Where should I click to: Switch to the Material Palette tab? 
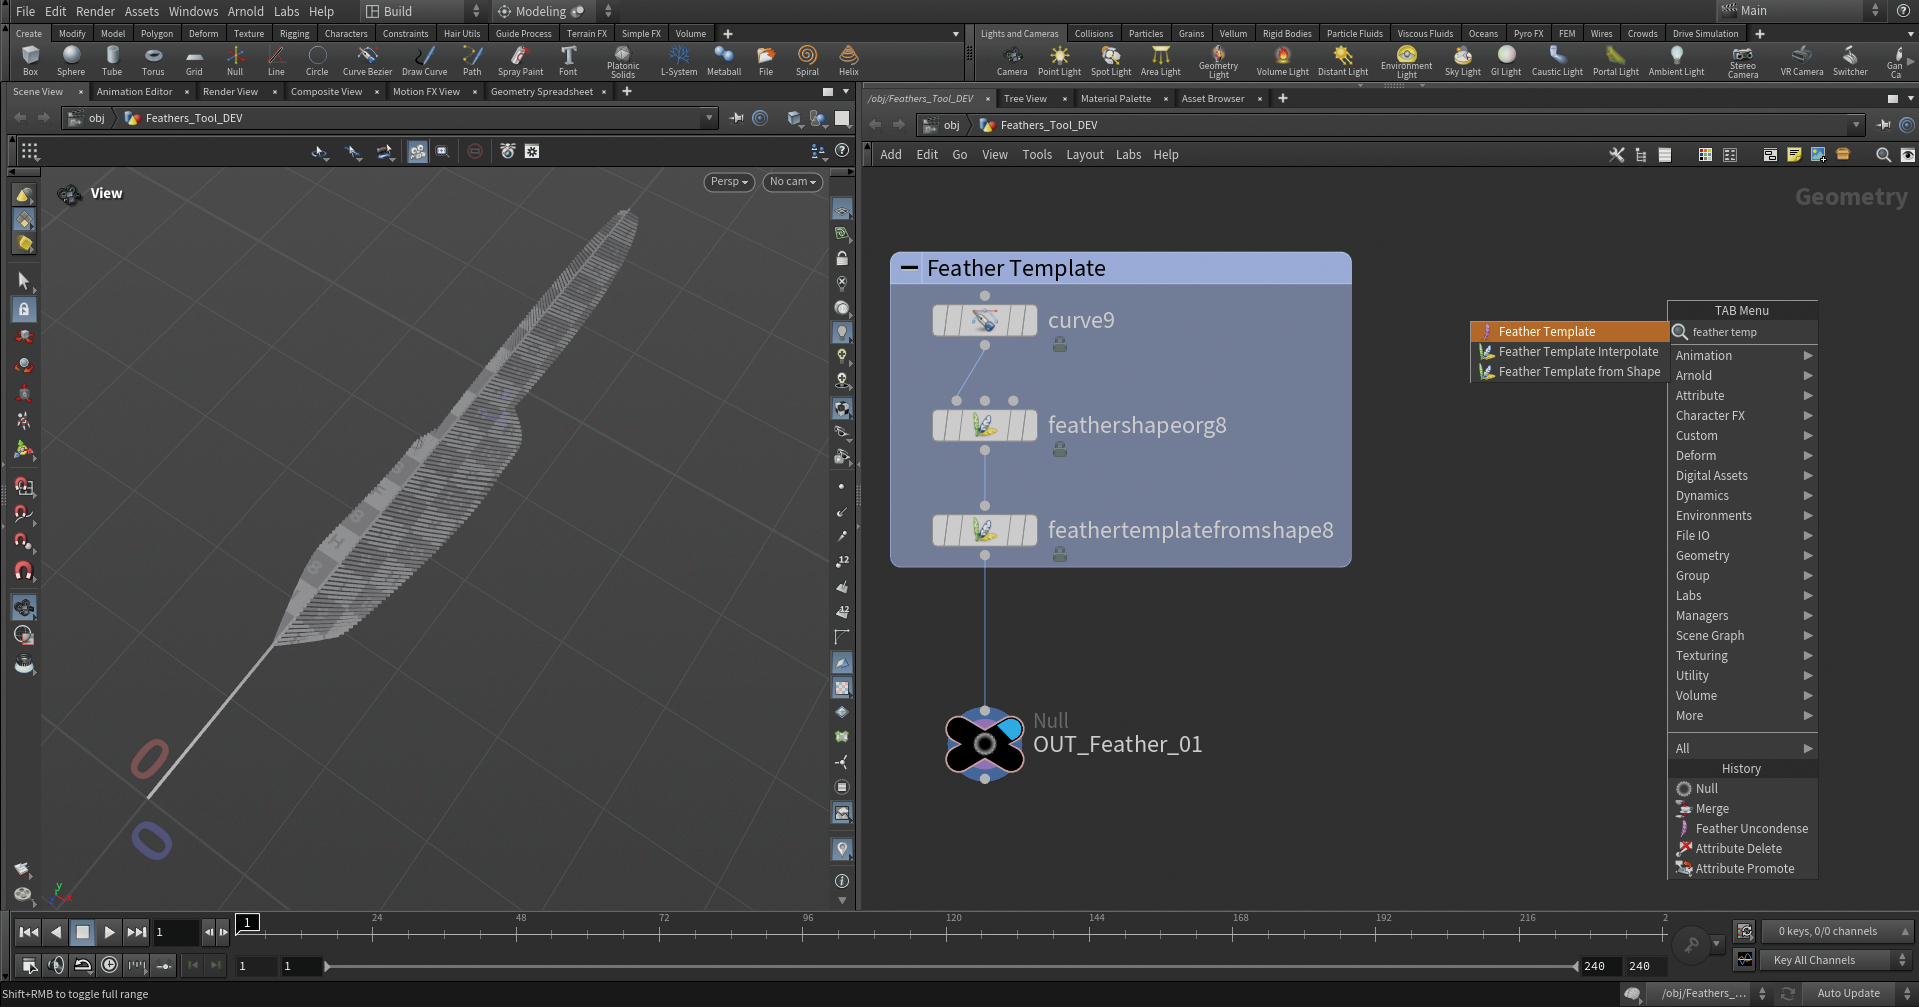(1116, 99)
